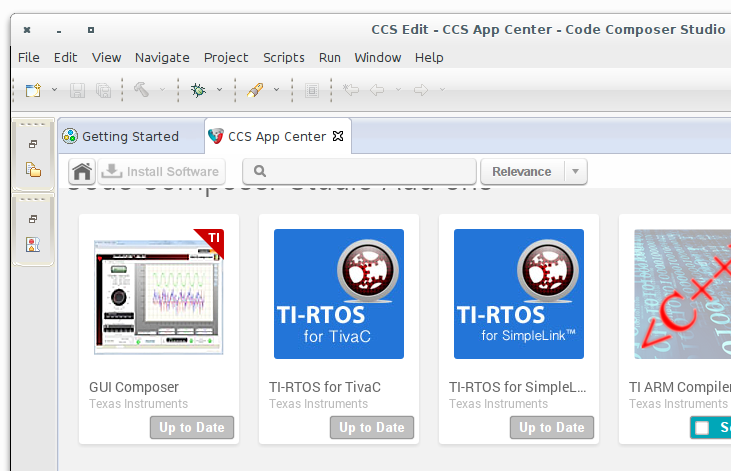Click Up to Date under GUI Composer
The width and height of the screenshot is (731, 471).
pyautogui.click(x=192, y=428)
